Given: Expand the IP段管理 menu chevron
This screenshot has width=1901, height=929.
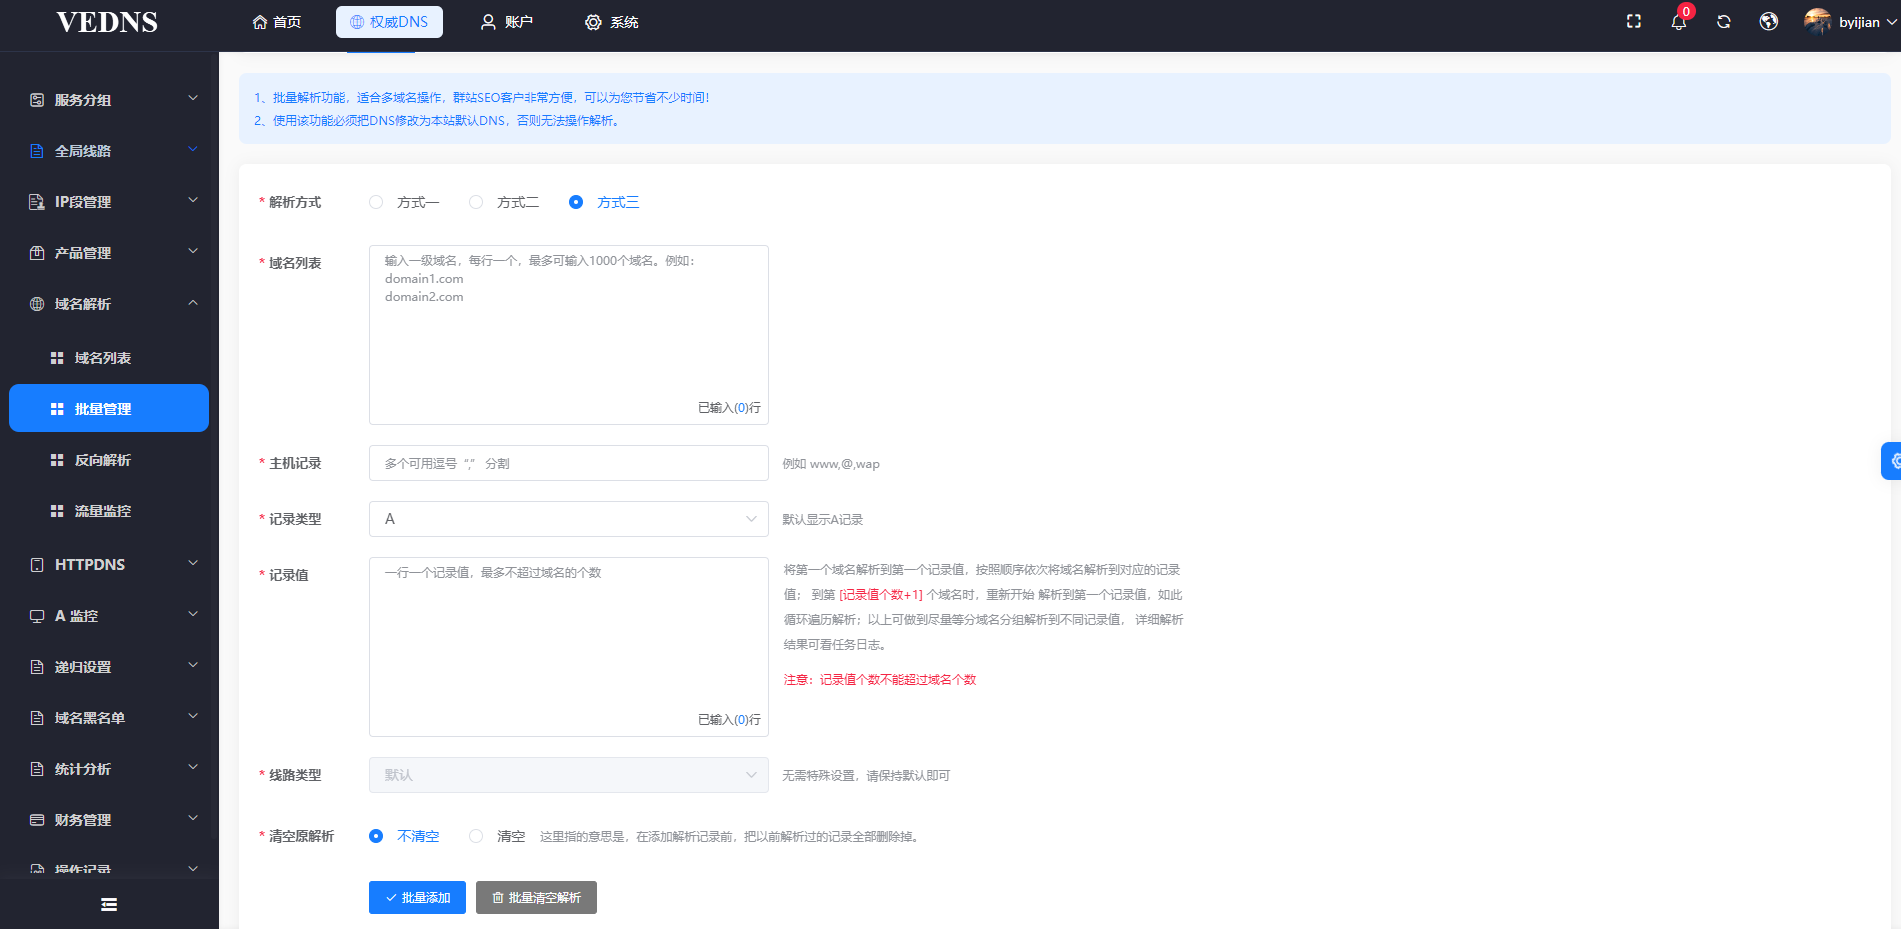Looking at the screenshot, I should click(x=193, y=200).
